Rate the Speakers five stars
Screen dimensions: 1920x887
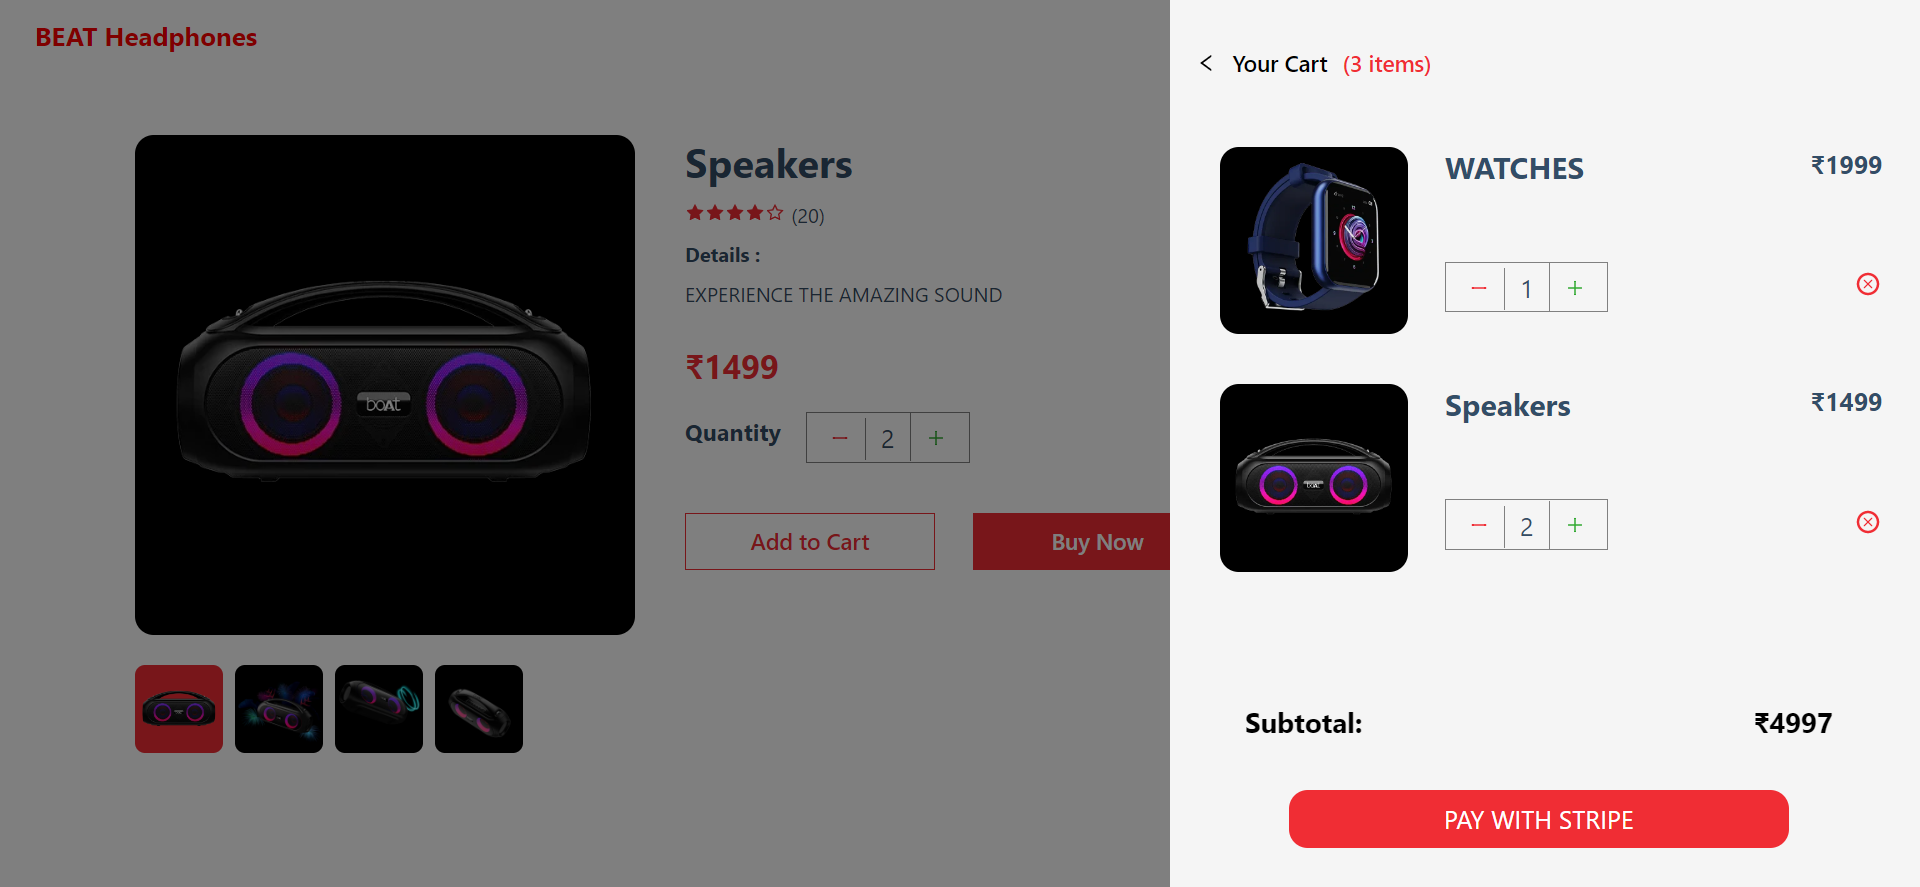click(774, 212)
